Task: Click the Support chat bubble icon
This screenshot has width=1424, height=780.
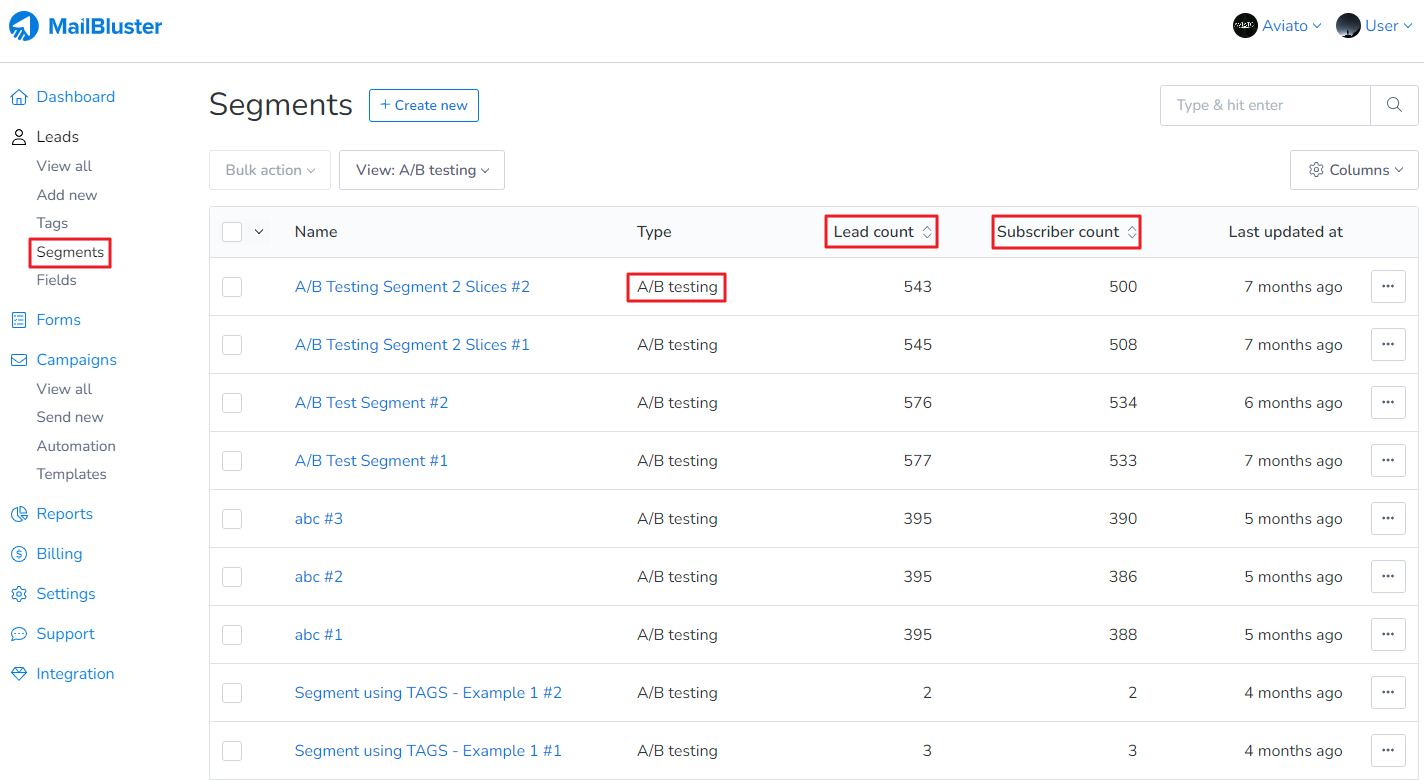Action: (x=18, y=634)
